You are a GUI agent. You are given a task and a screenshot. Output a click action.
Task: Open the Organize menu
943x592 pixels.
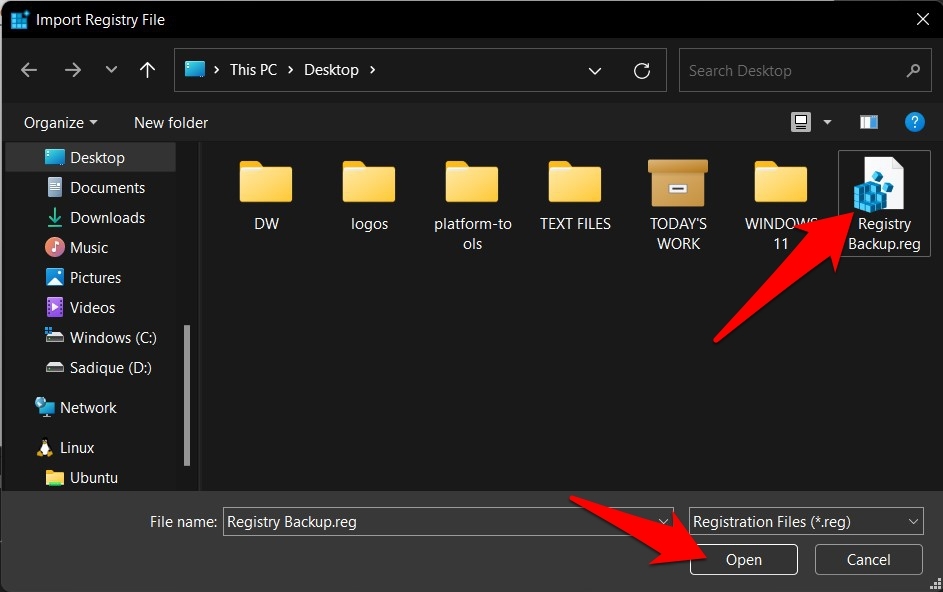(60, 123)
